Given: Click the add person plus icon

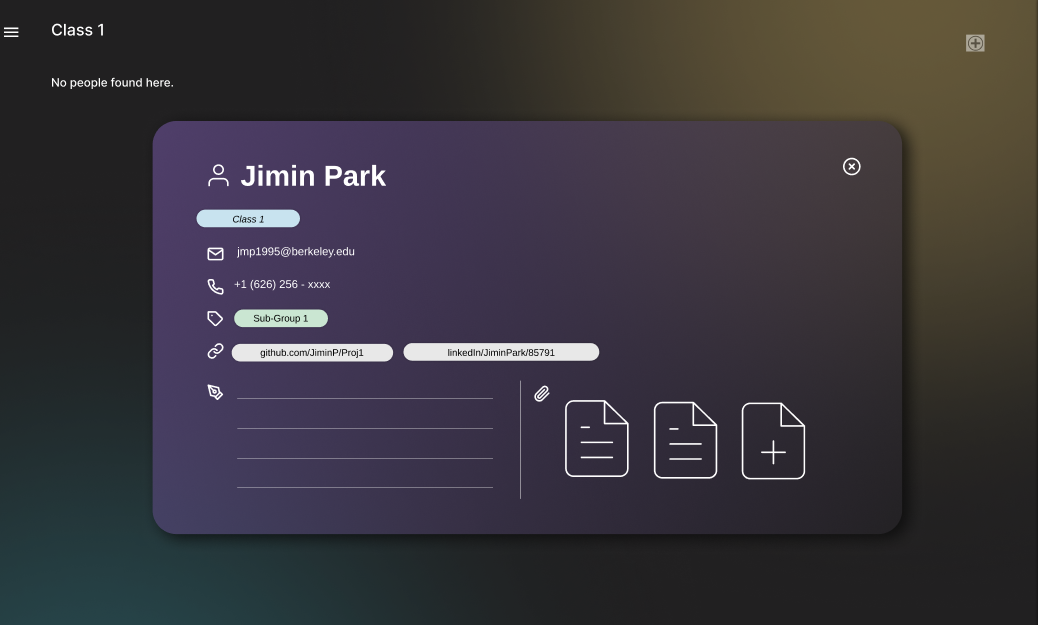Looking at the screenshot, I should 975,43.
